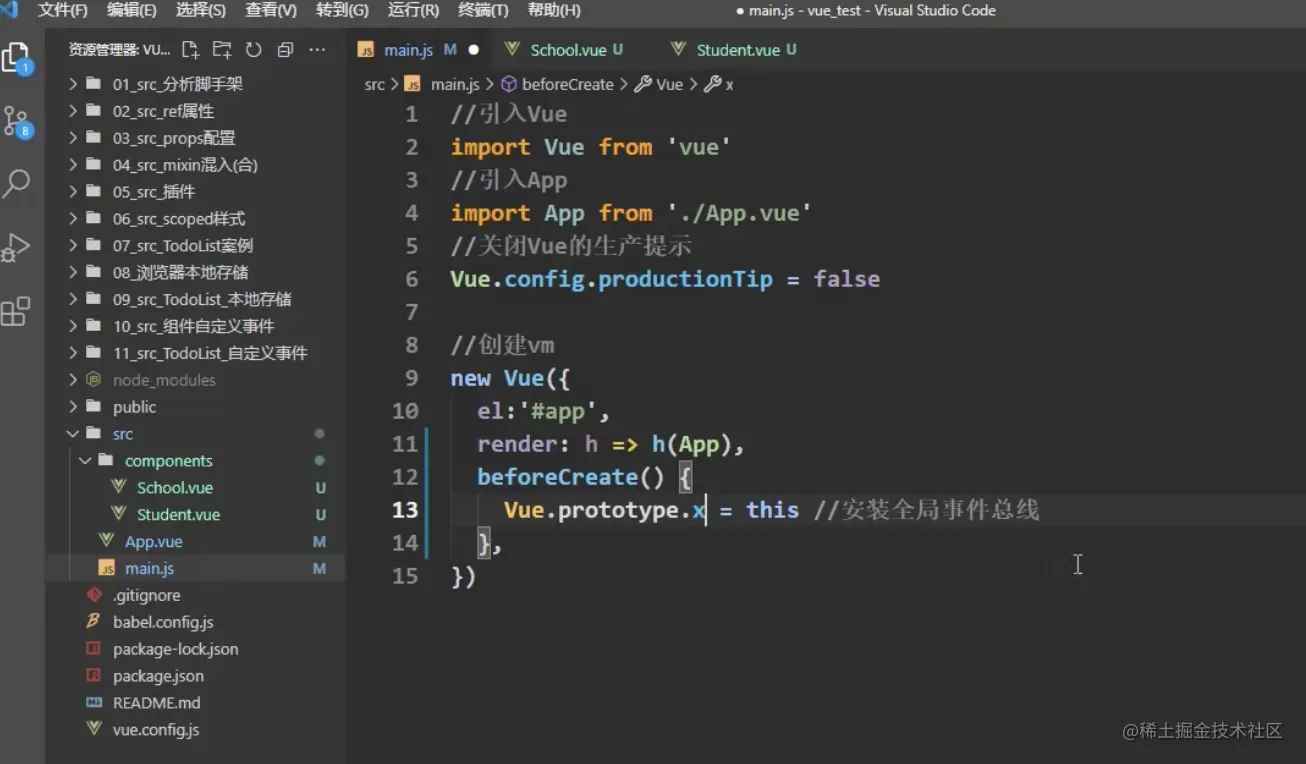Screen dimensions: 1306x764
Task: Open the Extensions view
Action: 16,311
